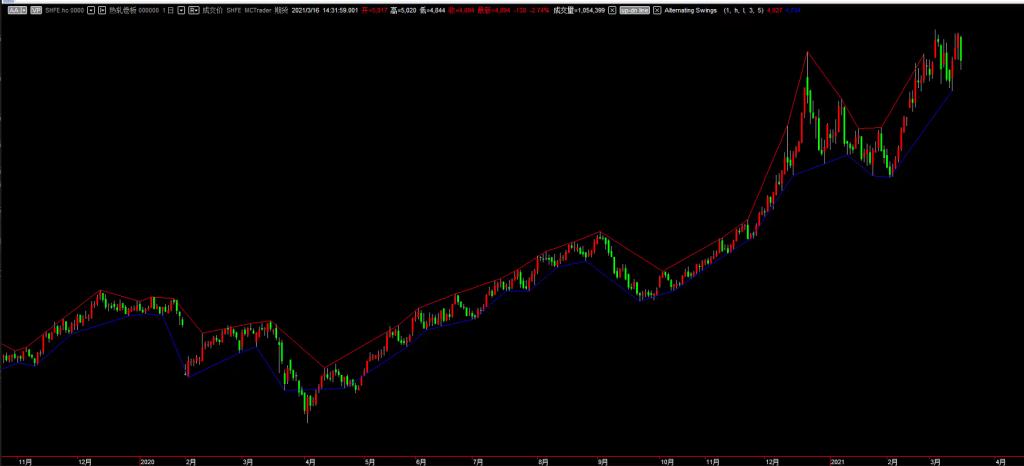Click the 热轧卷板 000000 instrument name
1024x466 pixels.
click(133, 10)
